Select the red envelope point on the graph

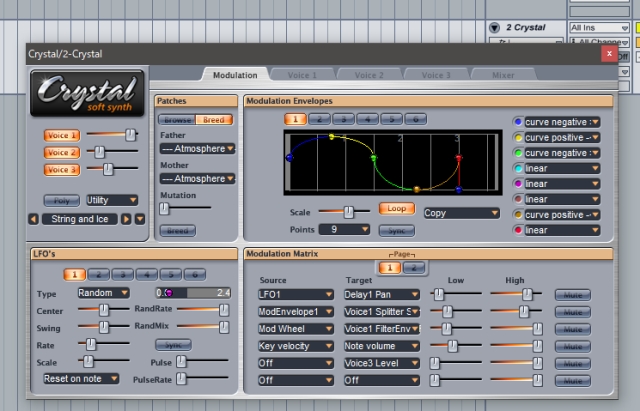click(459, 158)
